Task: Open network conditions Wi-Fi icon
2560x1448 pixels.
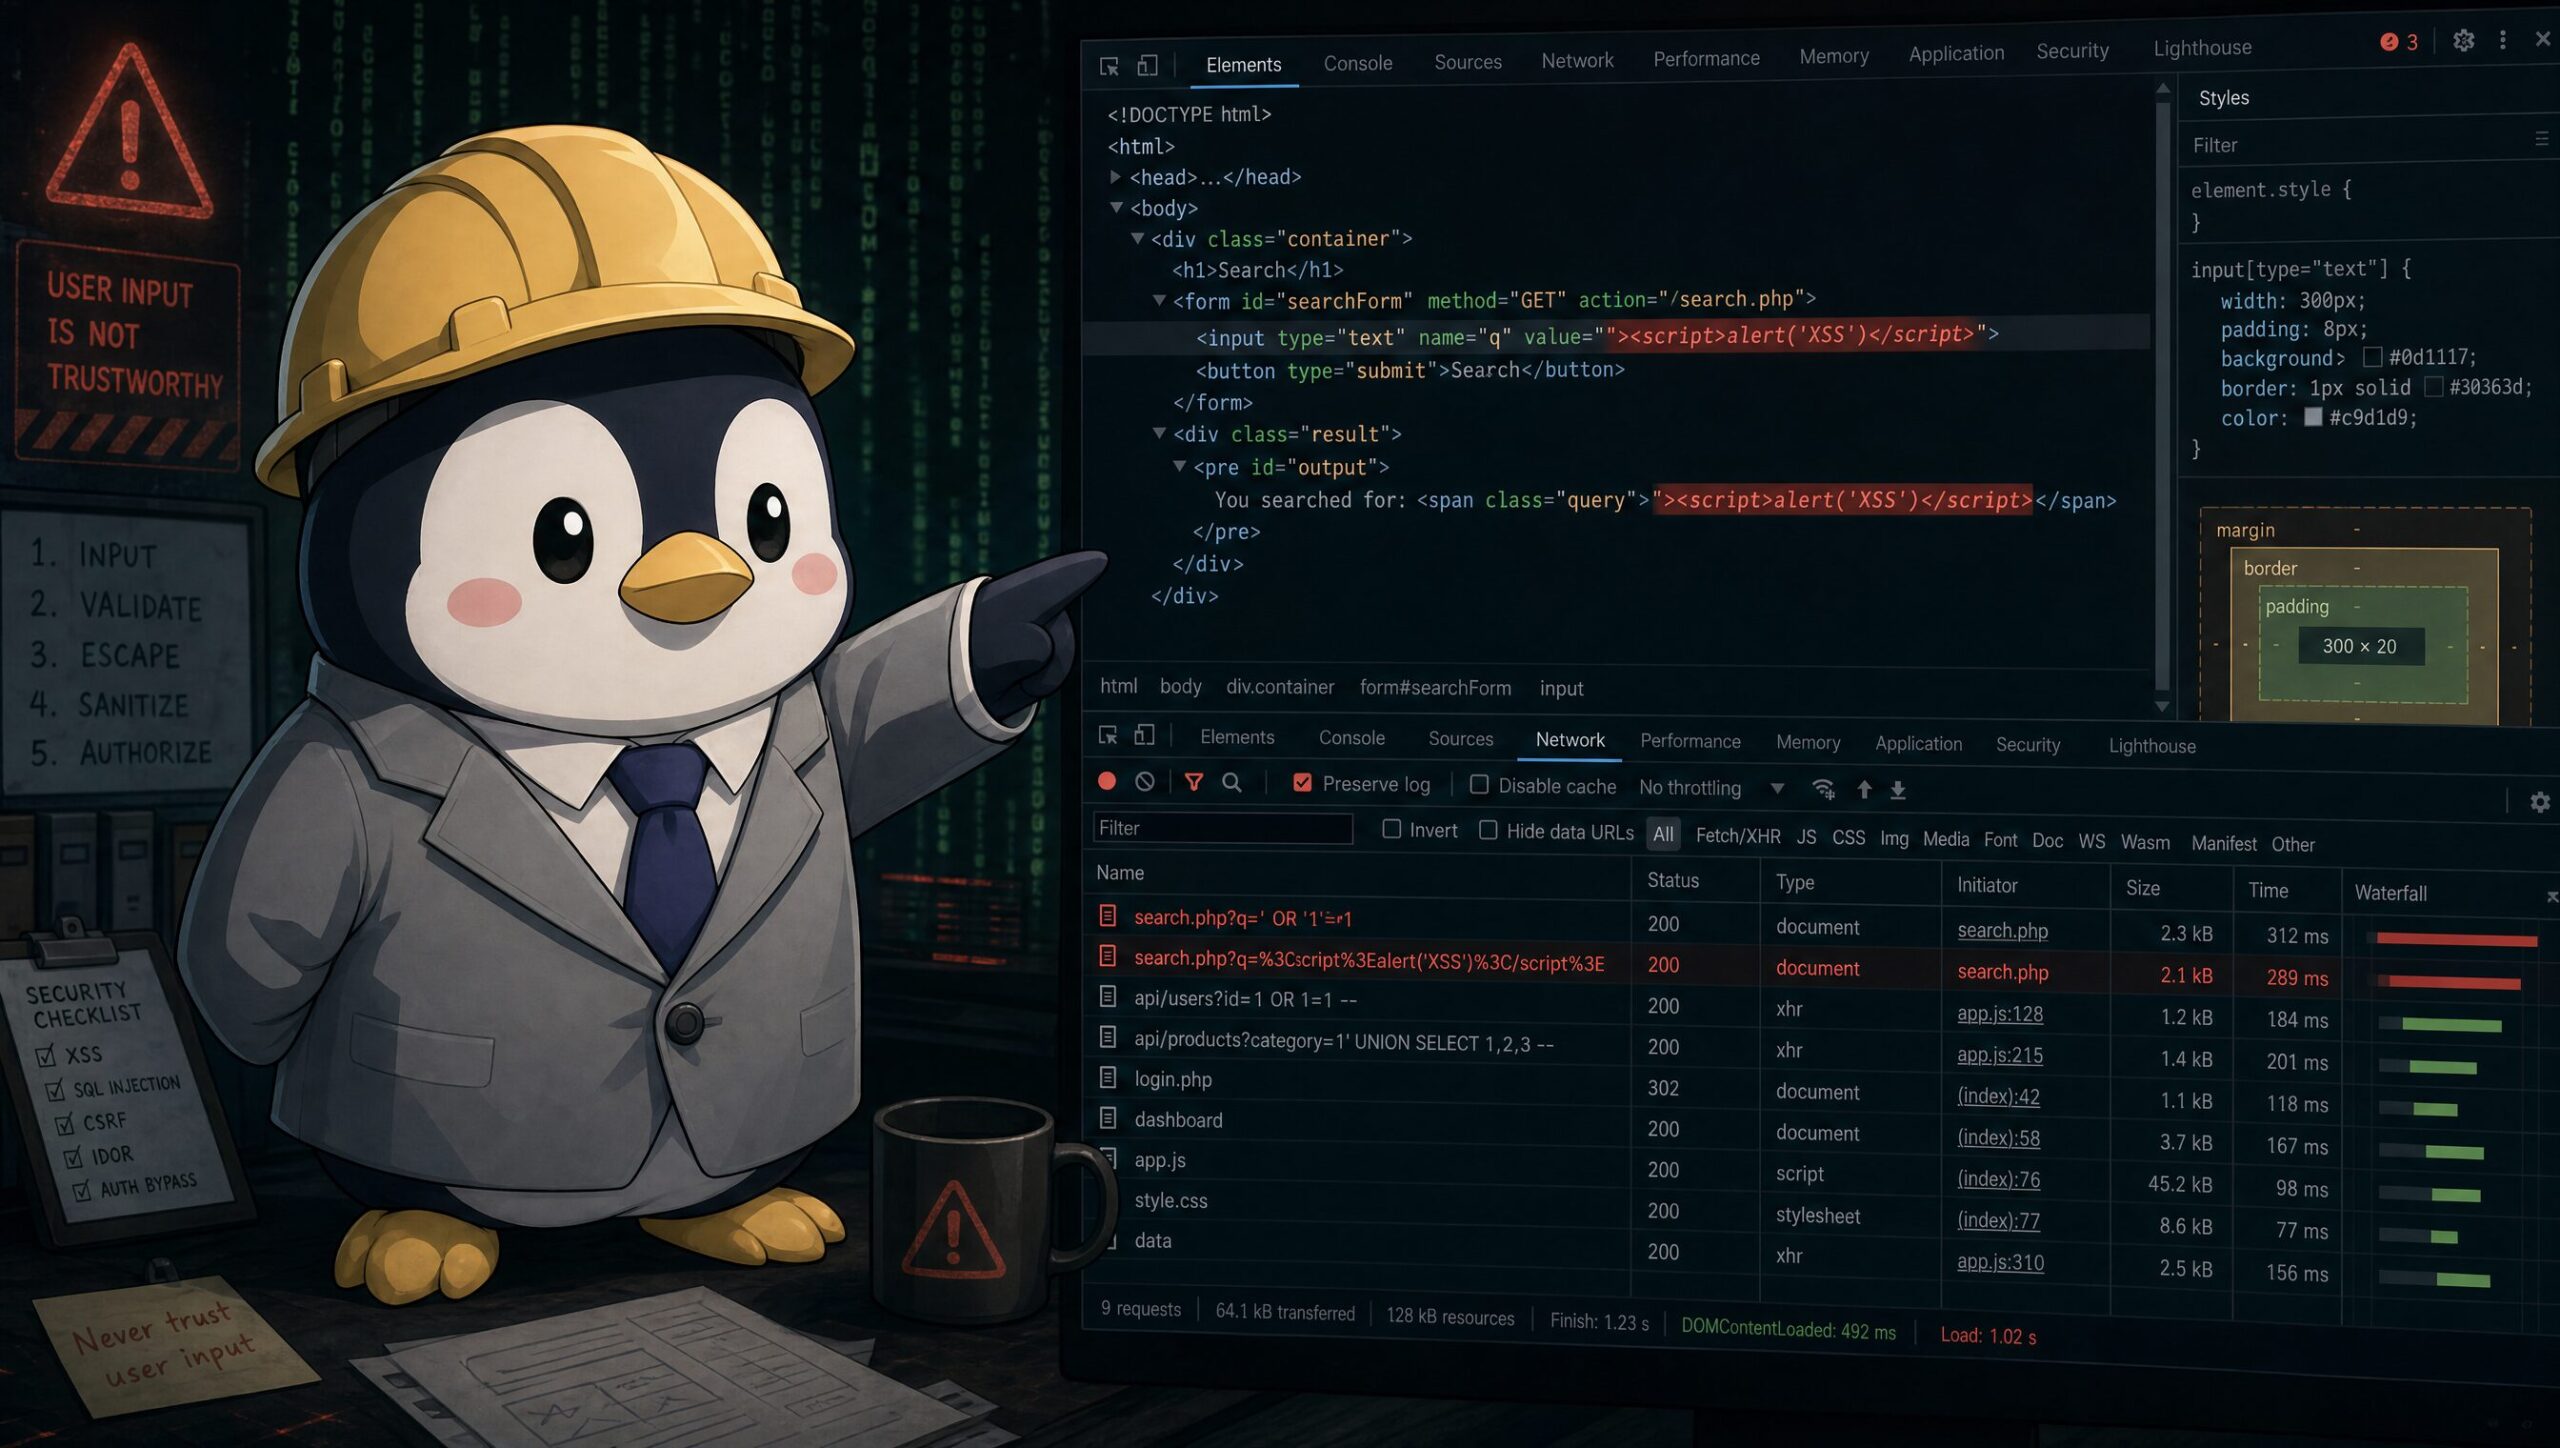Action: pyautogui.click(x=1823, y=789)
